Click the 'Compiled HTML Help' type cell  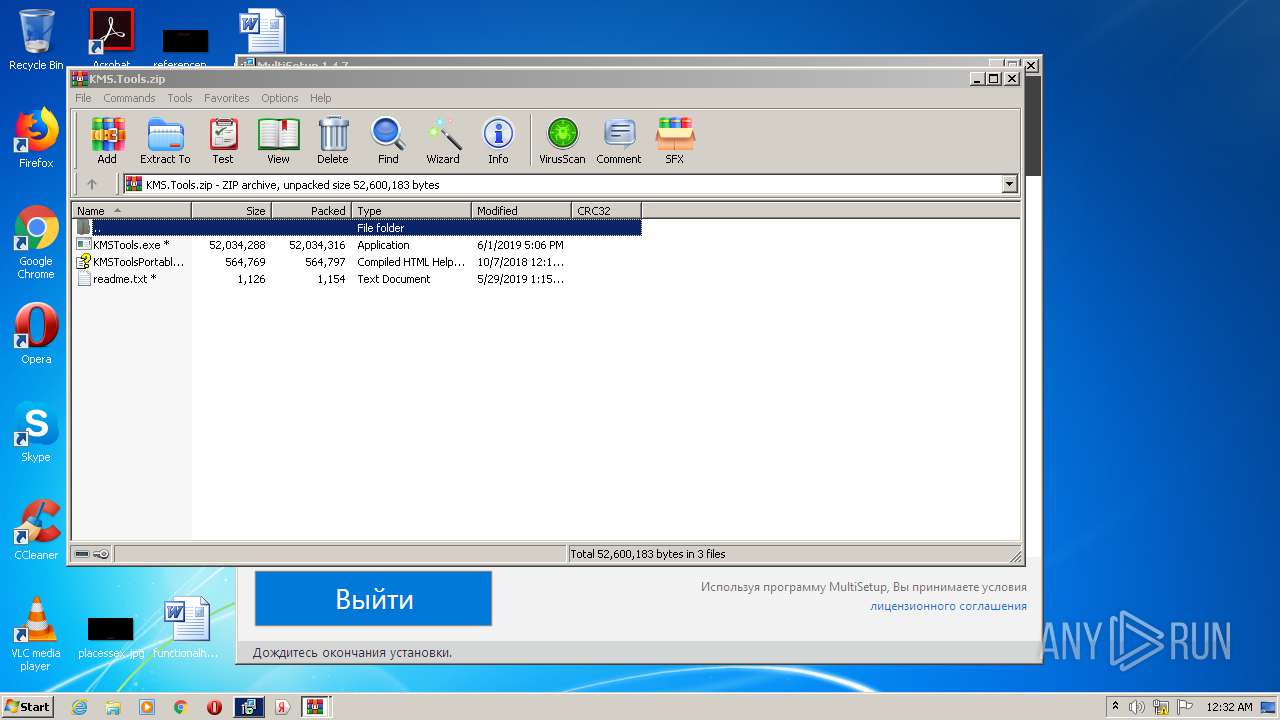[411, 262]
